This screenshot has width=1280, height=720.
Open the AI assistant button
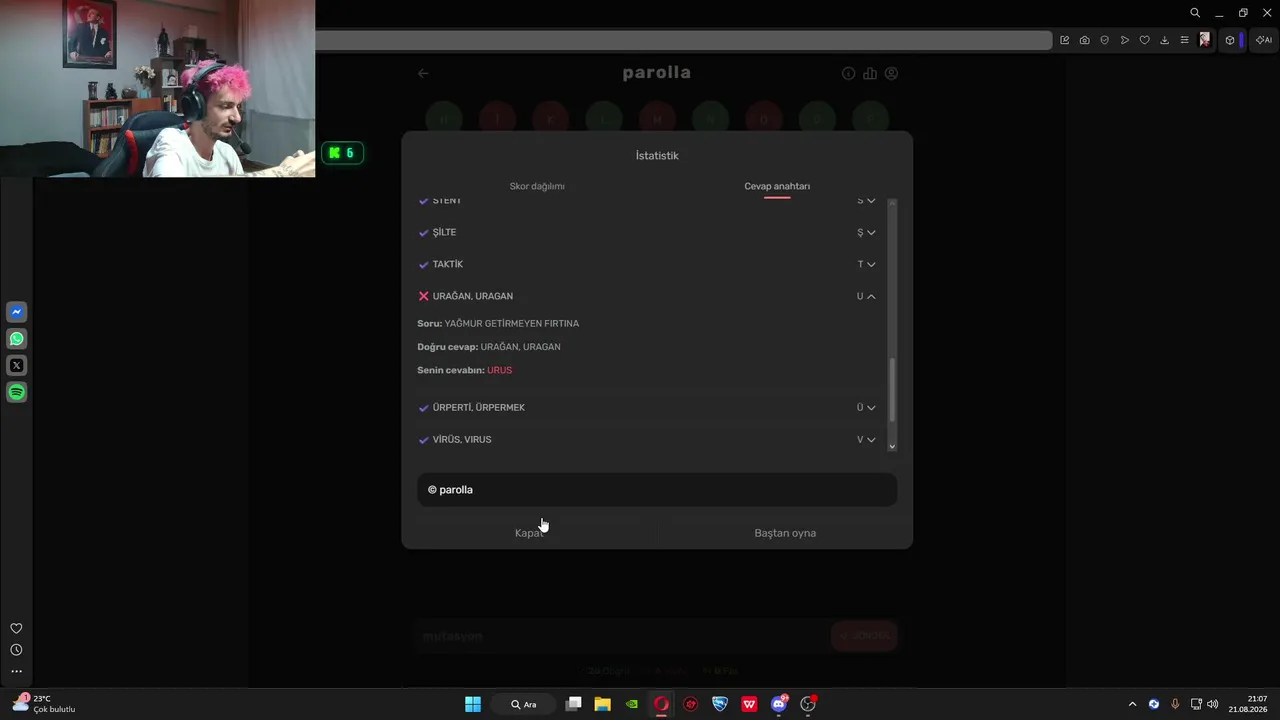point(1264,40)
